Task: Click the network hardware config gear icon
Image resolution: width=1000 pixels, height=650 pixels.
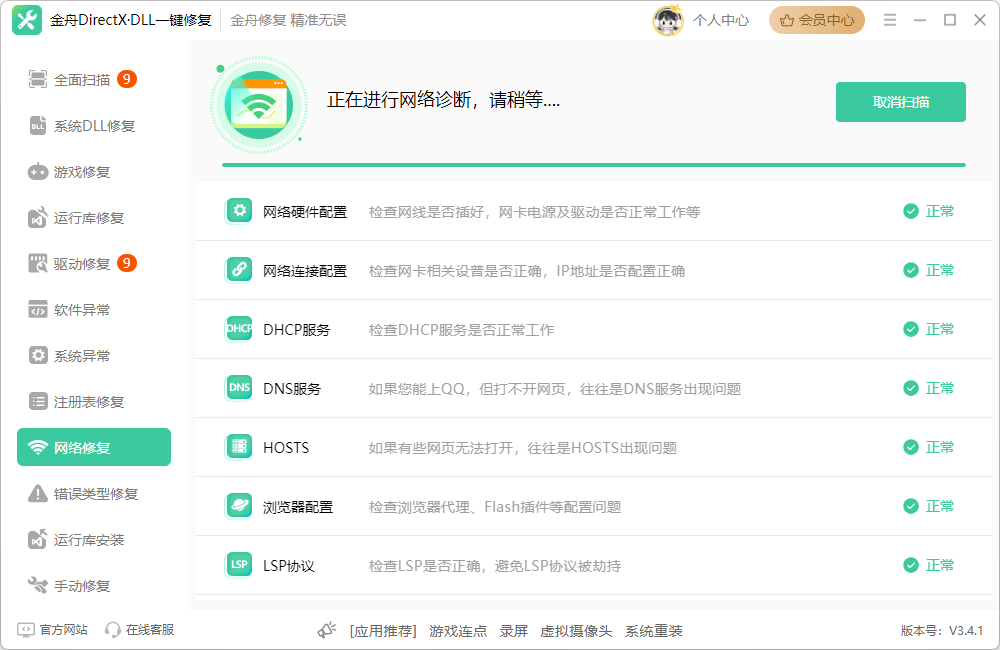Action: (239, 211)
